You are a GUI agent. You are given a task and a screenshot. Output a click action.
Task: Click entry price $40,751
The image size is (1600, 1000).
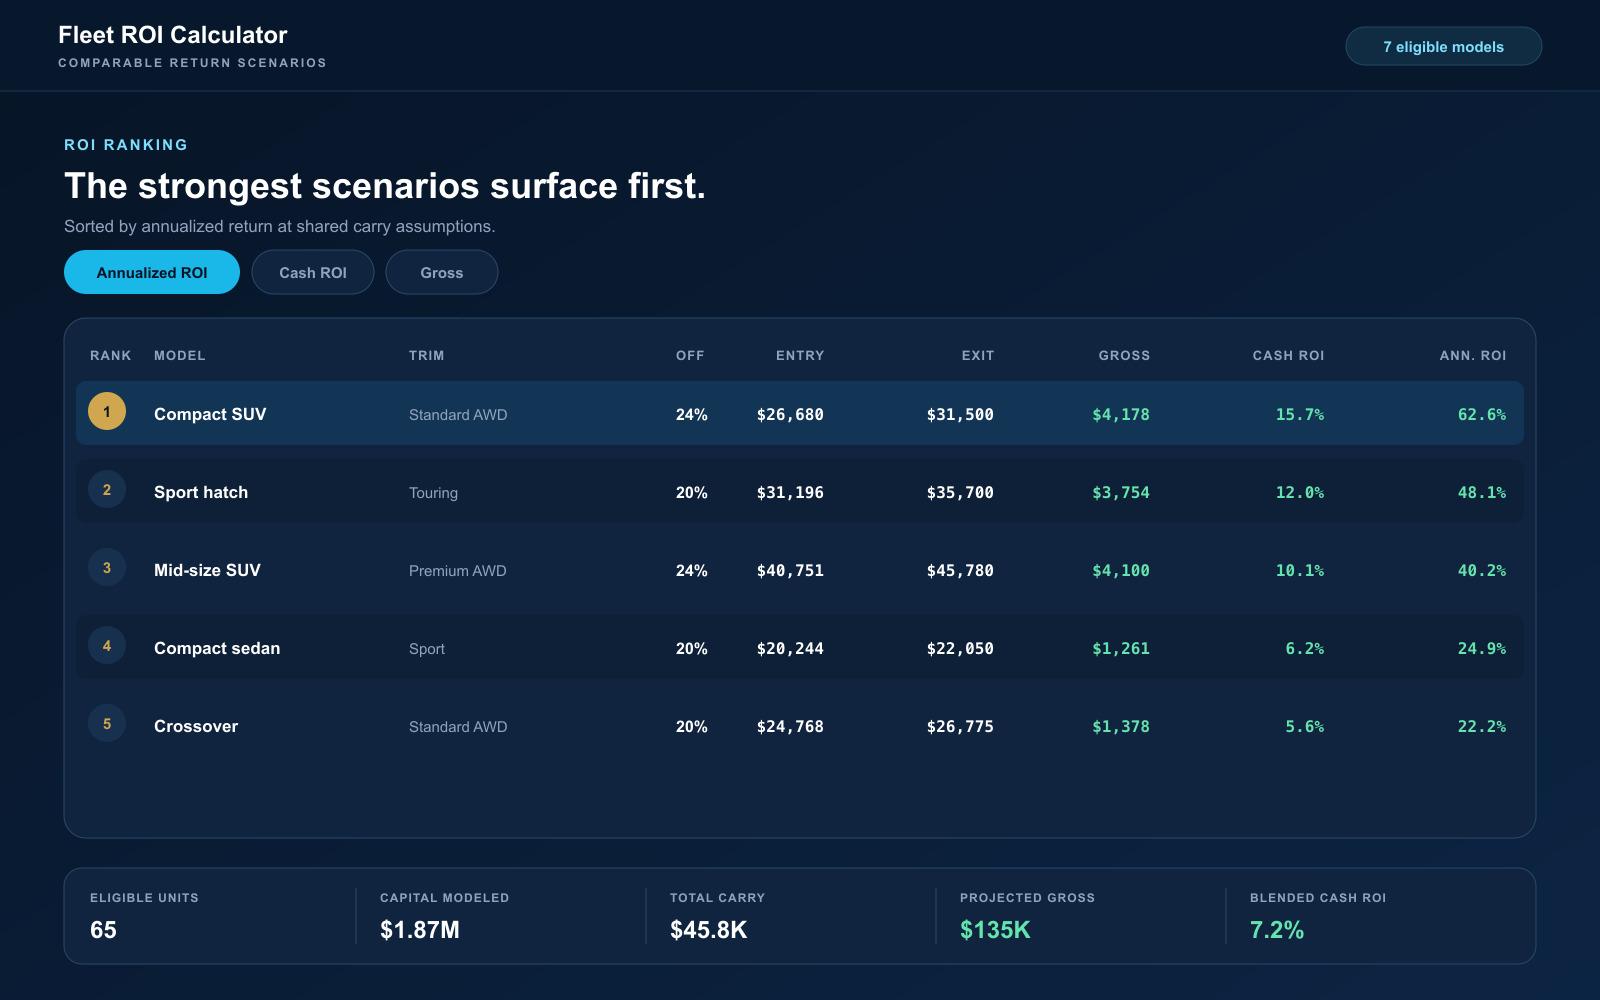790,570
